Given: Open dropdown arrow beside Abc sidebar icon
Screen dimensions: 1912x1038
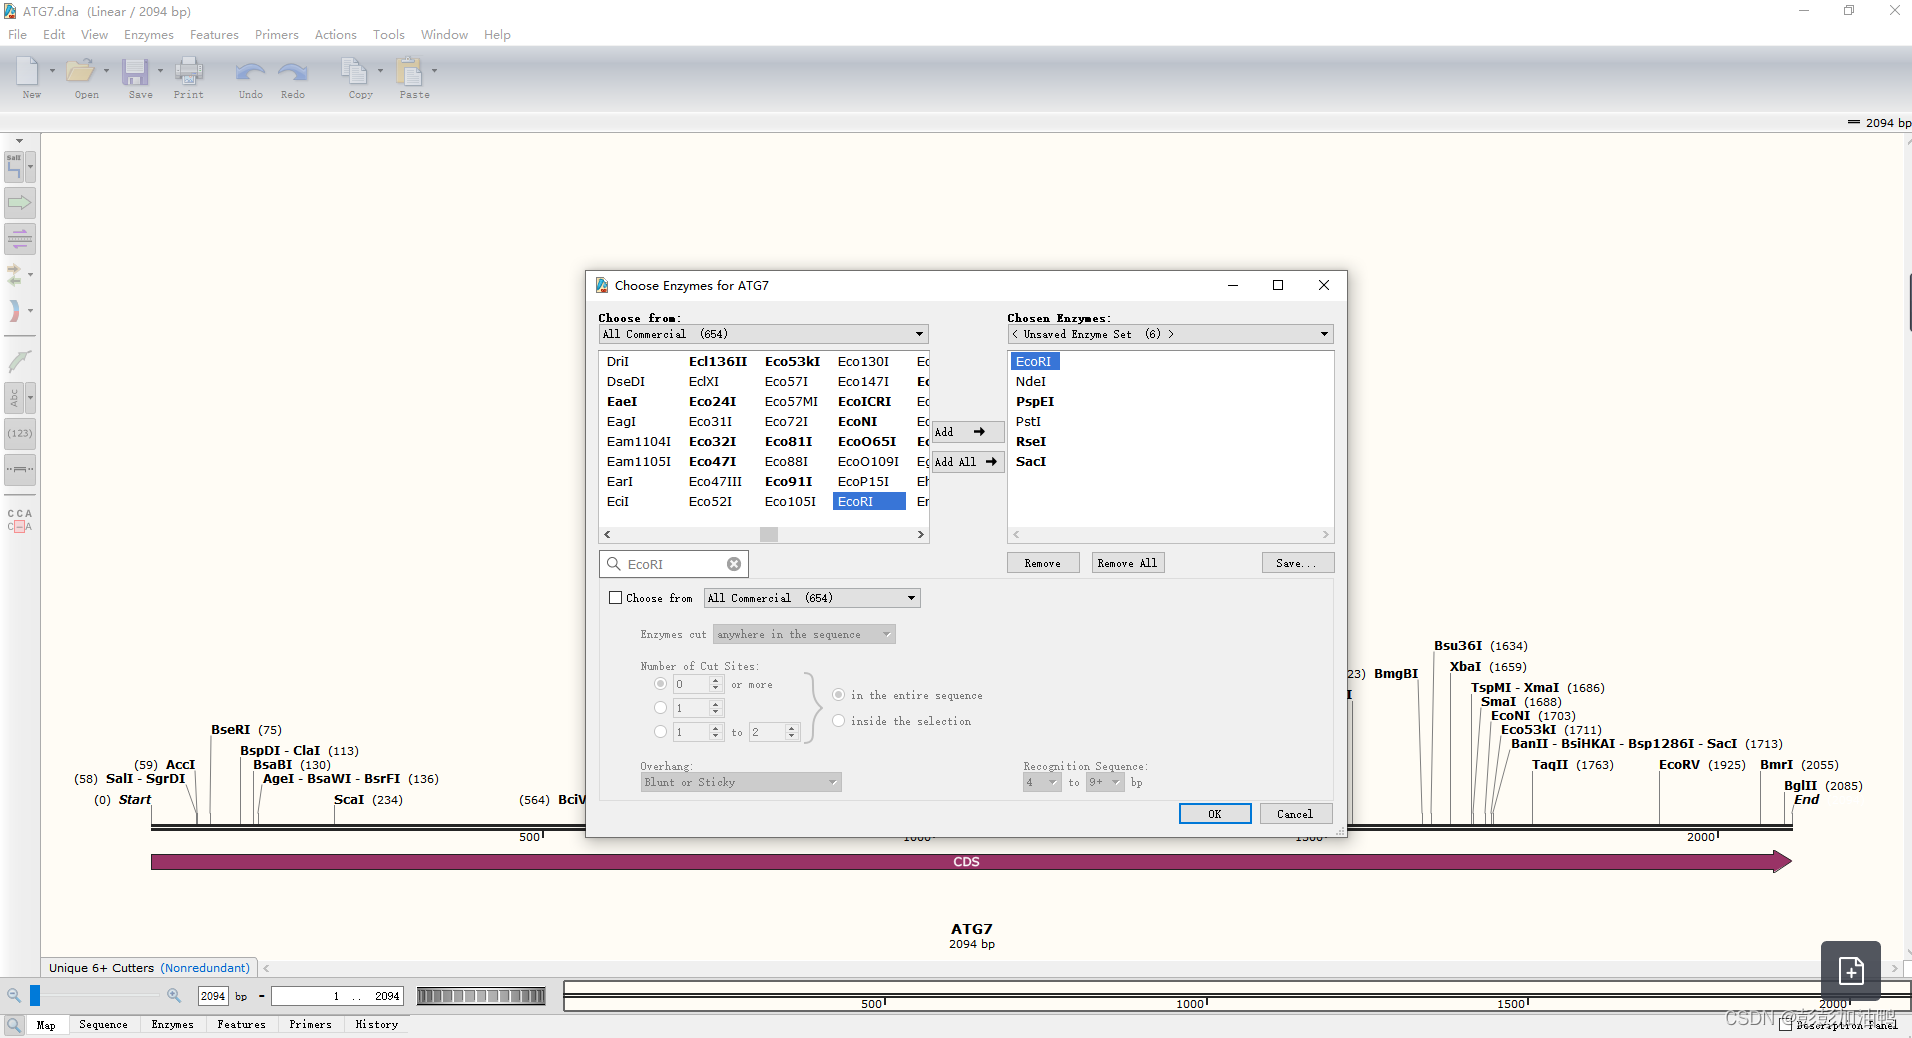Looking at the screenshot, I should 31,398.
